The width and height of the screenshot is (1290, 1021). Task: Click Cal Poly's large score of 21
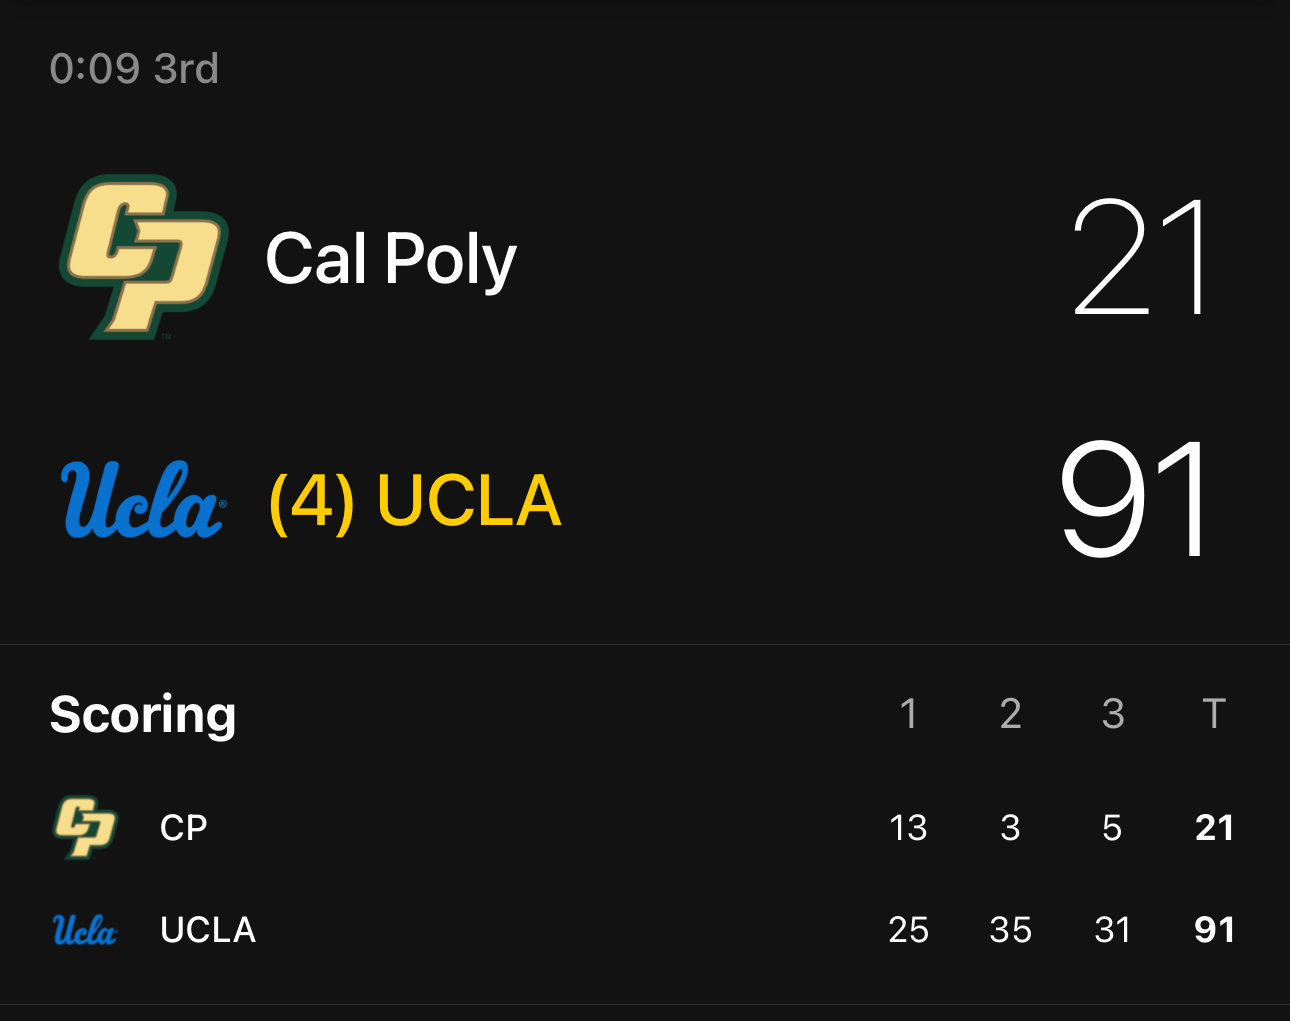click(1141, 257)
